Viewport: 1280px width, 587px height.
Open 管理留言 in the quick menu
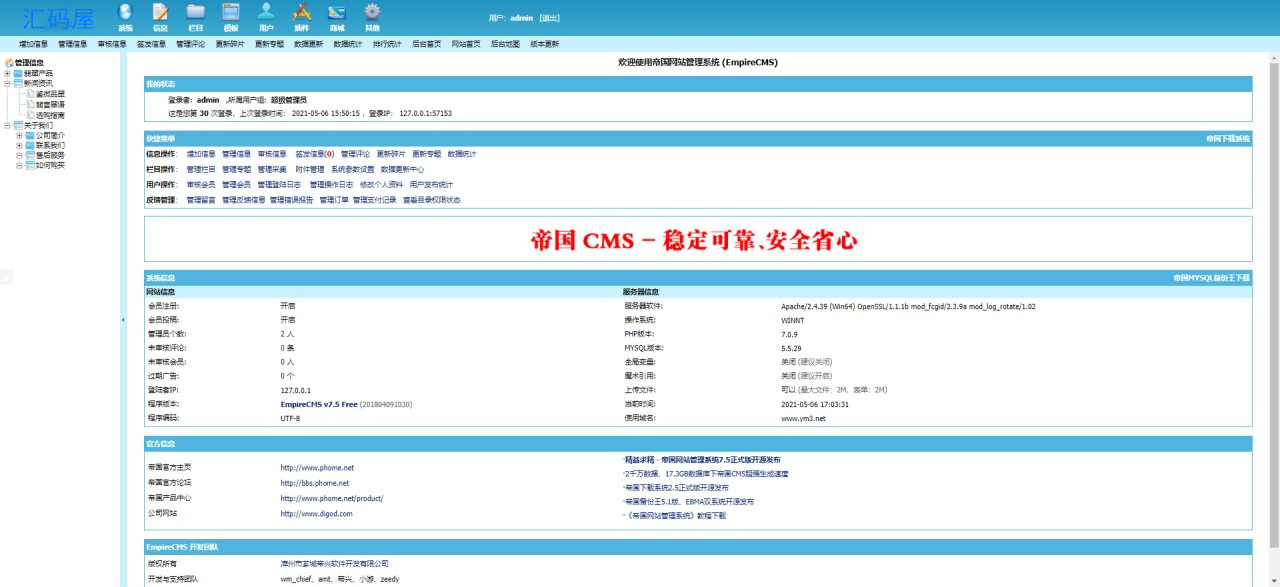click(201, 200)
